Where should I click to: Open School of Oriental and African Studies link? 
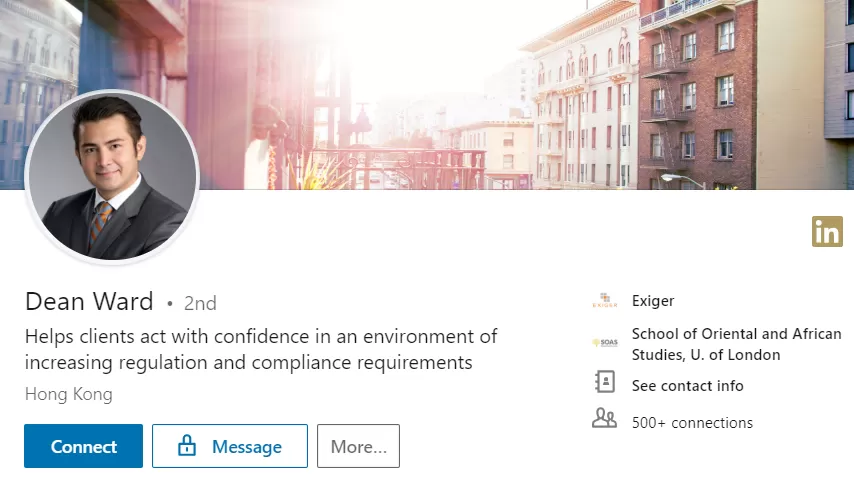tap(736, 344)
